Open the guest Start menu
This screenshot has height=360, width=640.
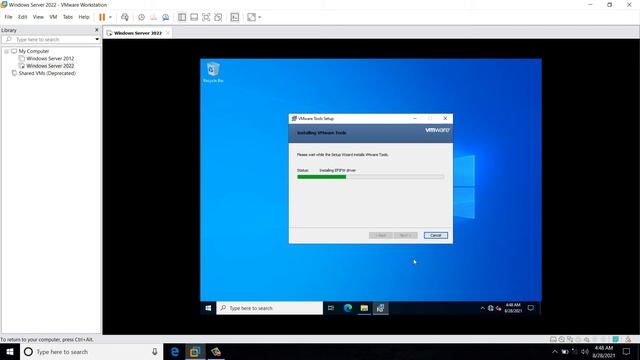(208, 308)
